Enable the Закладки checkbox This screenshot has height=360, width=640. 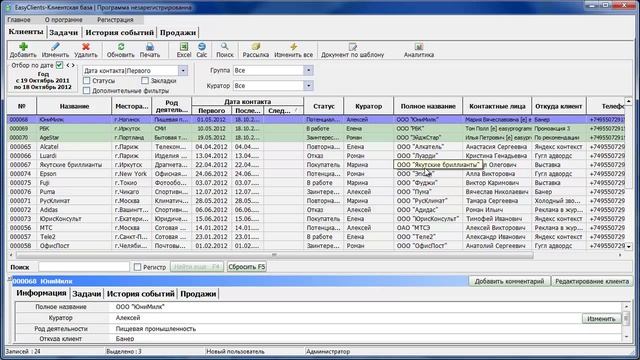[145, 81]
